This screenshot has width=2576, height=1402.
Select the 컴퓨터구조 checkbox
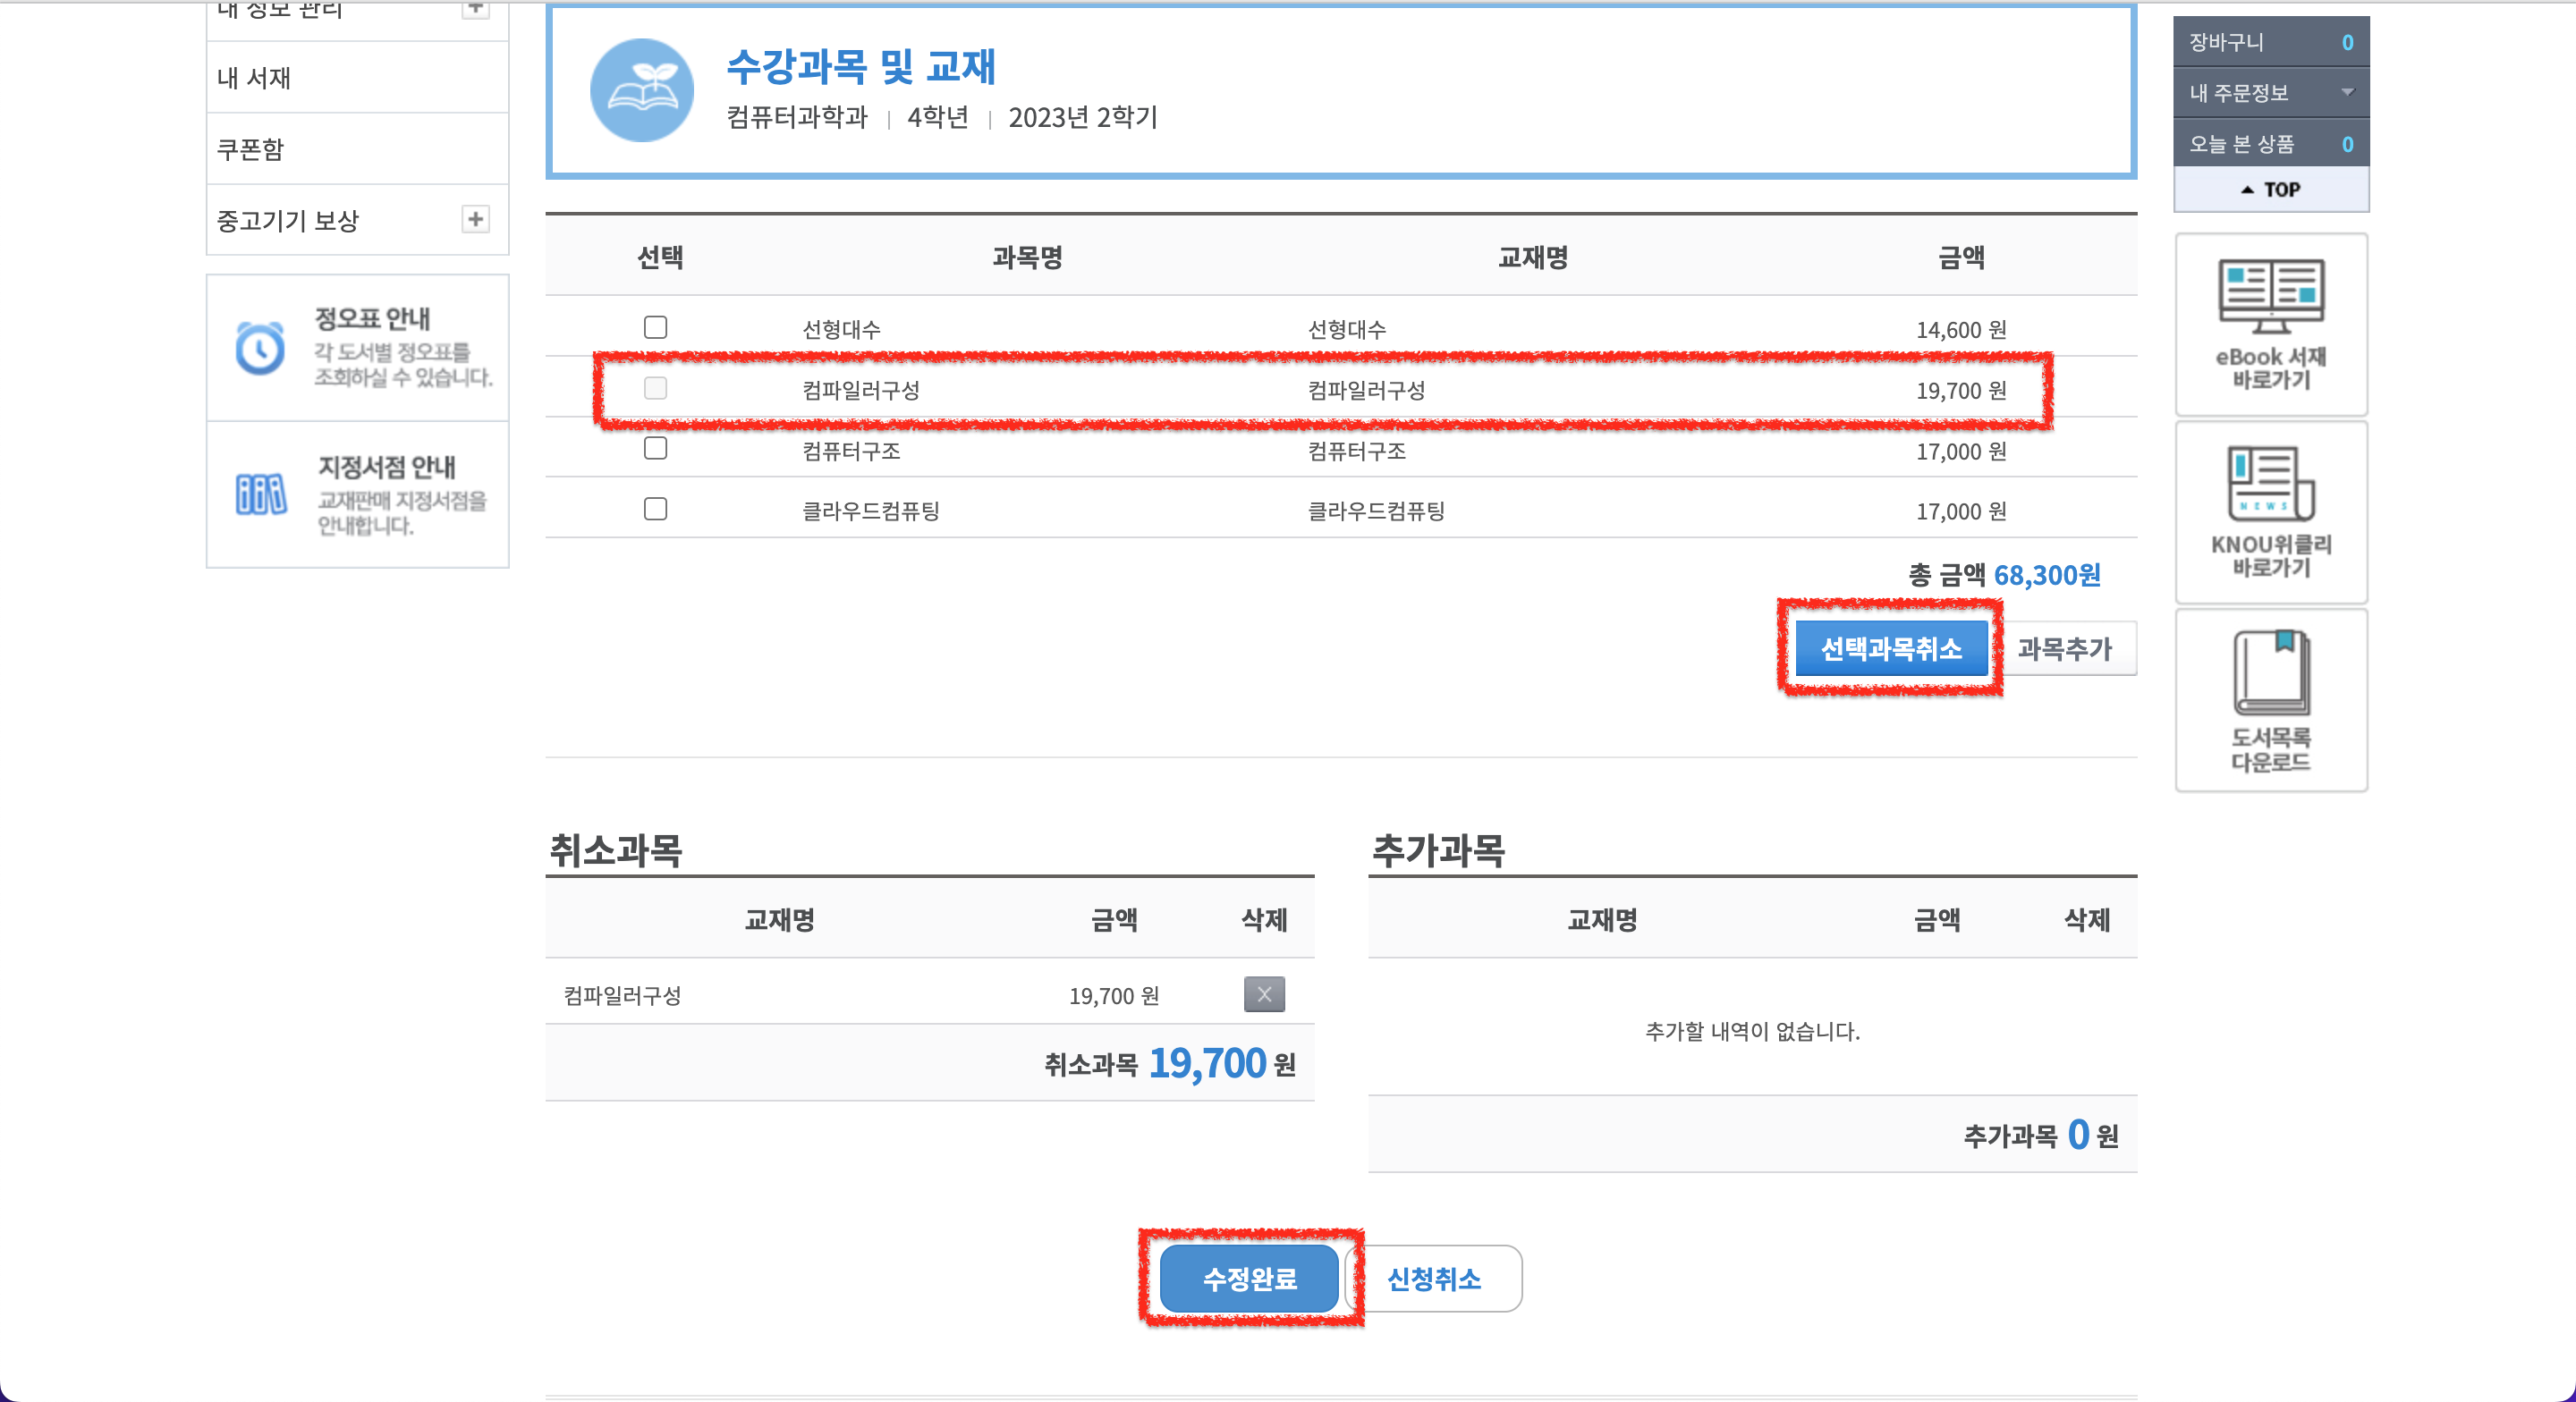tap(655, 448)
